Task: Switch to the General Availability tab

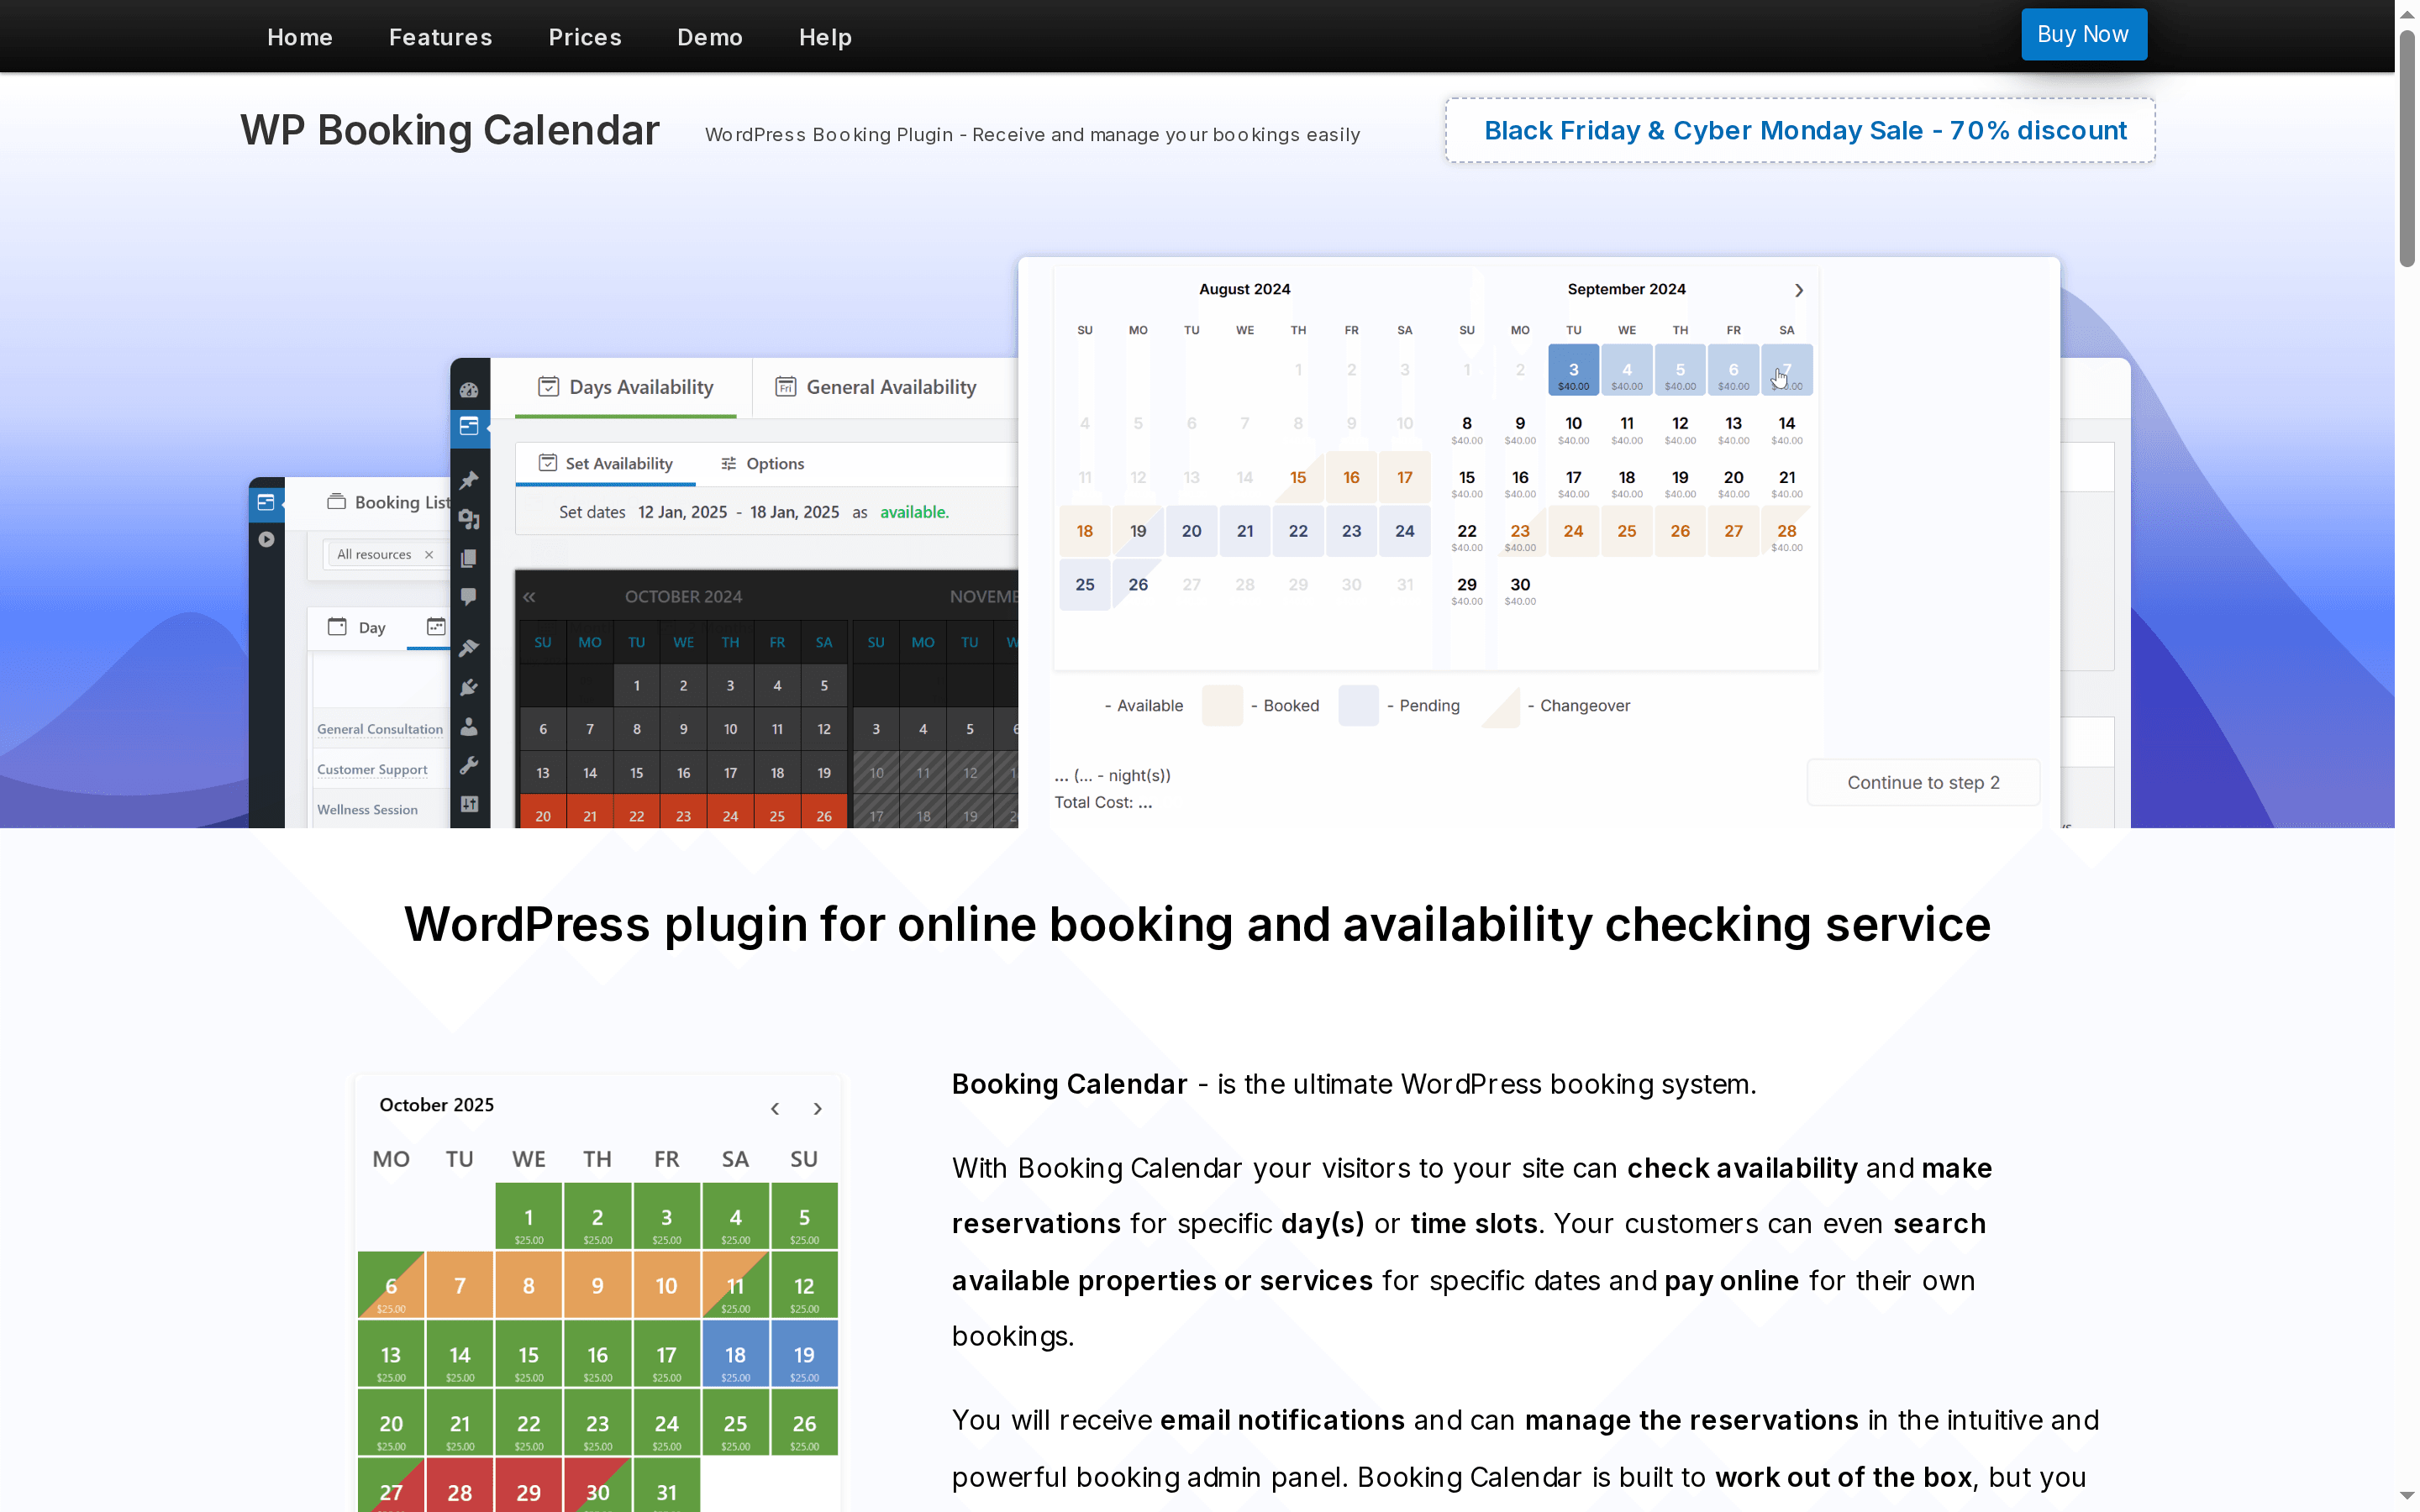Action: click(891, 387)
